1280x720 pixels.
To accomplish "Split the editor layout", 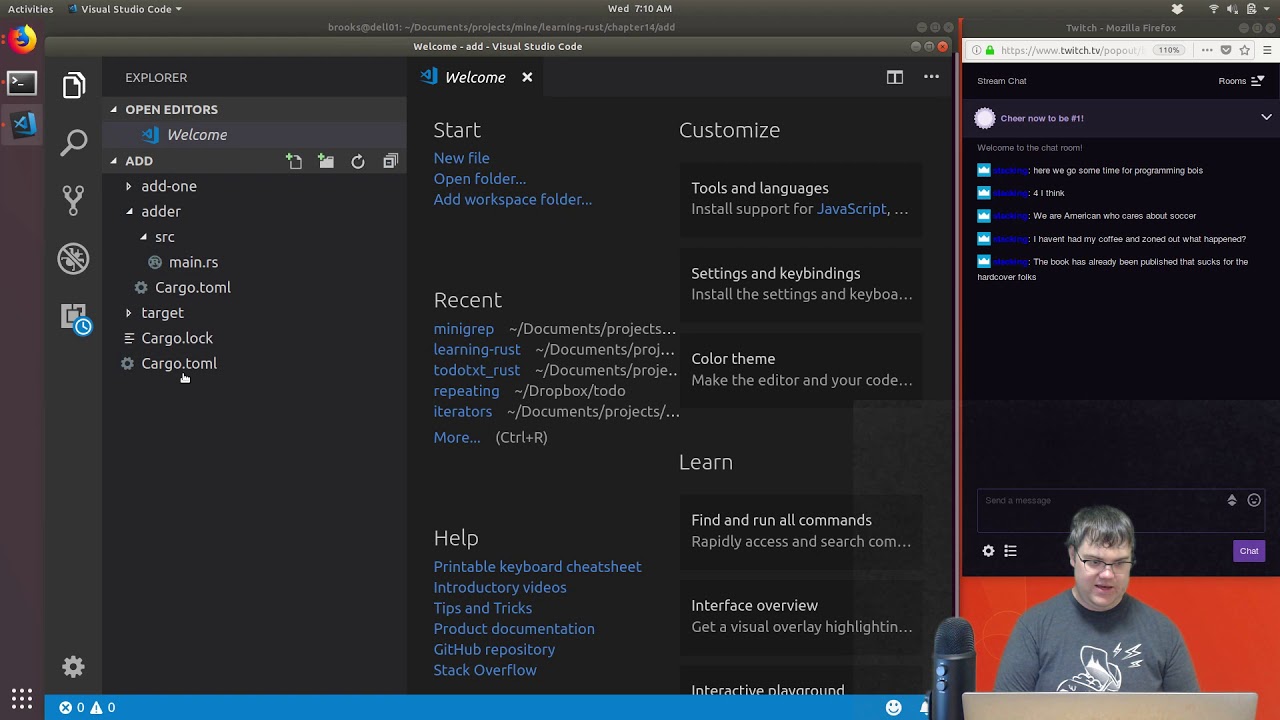I will coord(895,77).
